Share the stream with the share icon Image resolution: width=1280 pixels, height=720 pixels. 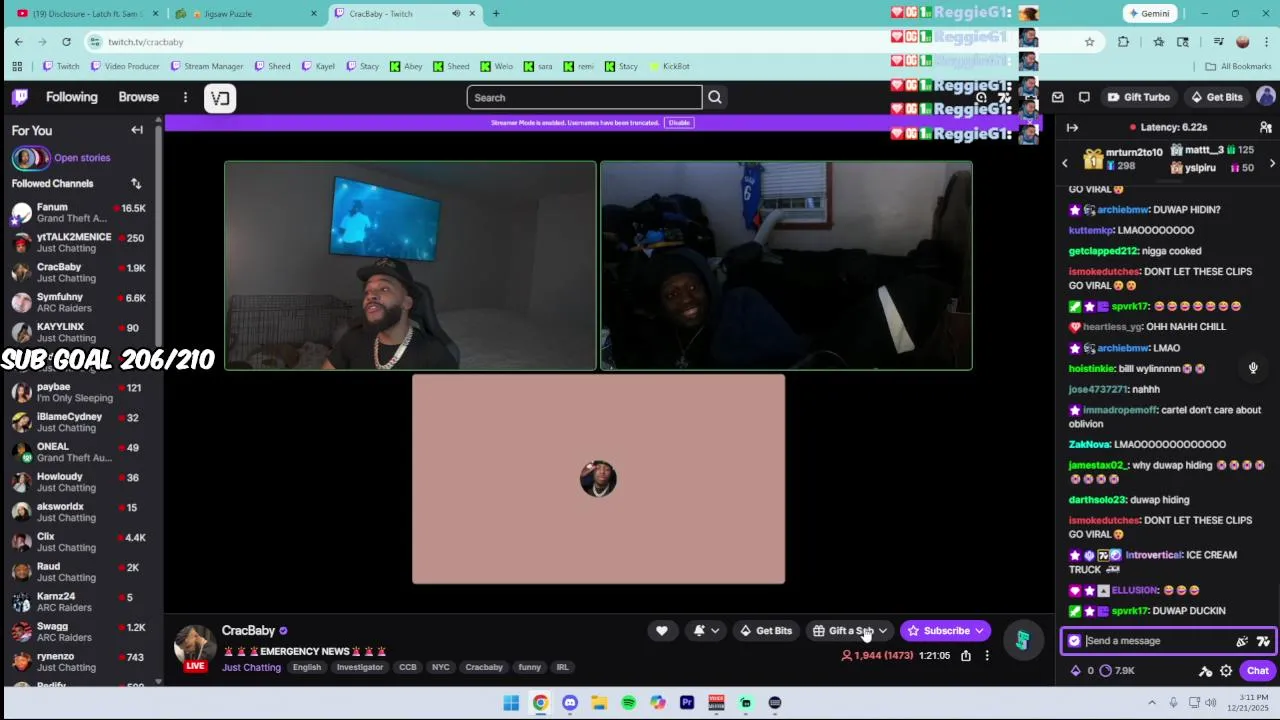point(966,656)
